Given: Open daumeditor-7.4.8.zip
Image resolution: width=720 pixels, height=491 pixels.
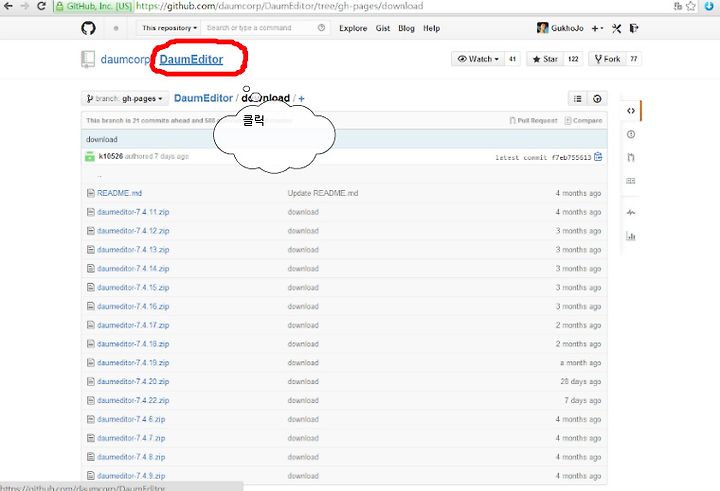Looking at the screenshot, I should click(x=131, y=457).
